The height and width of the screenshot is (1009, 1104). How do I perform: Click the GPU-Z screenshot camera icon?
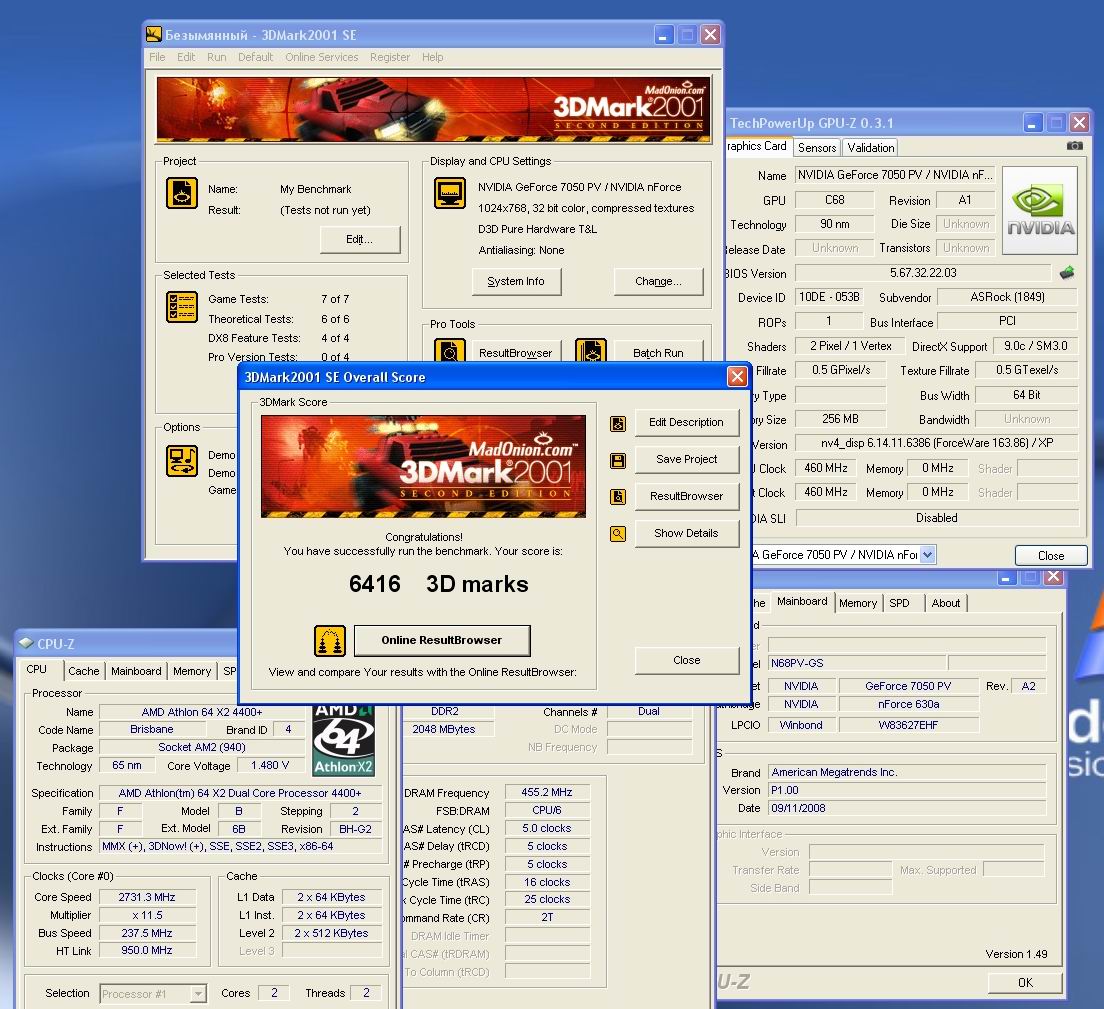click(x=1074, y=146)
